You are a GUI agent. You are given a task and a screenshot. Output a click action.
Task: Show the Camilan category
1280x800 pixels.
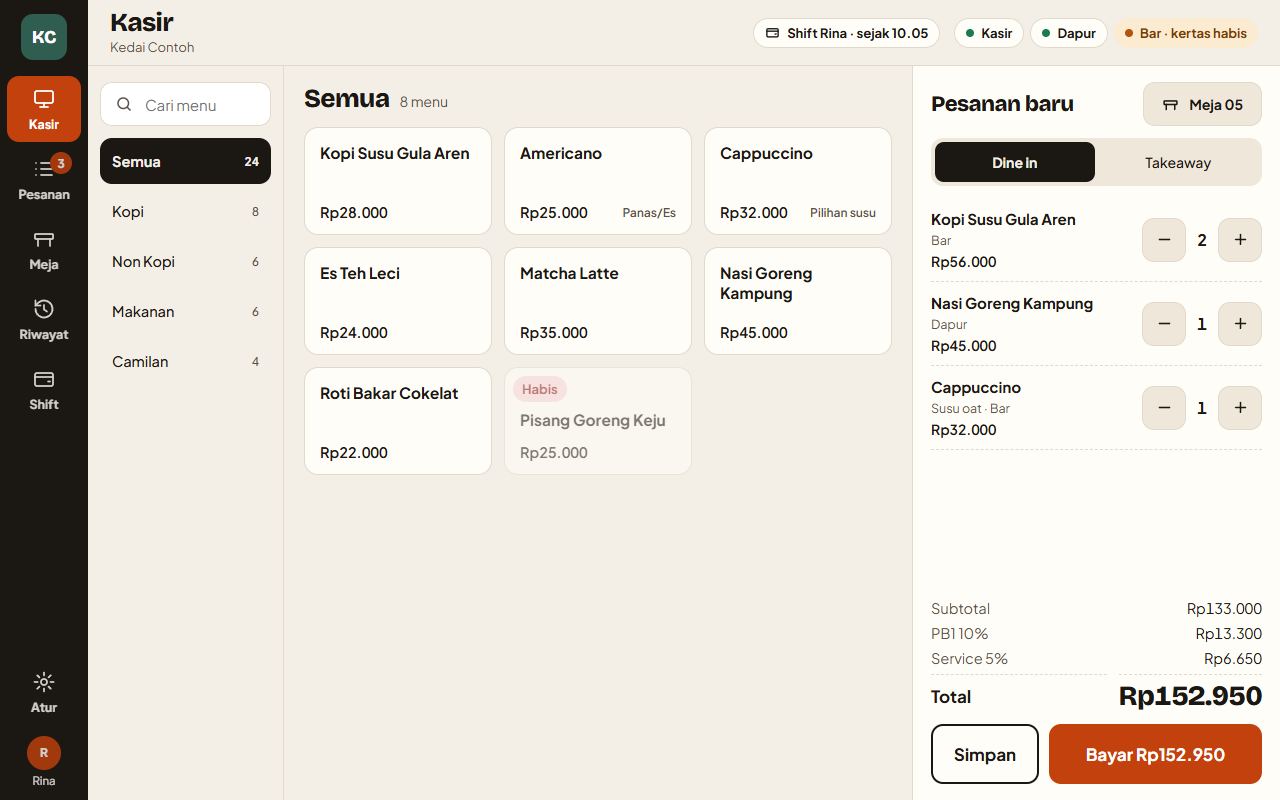tap(185, 361)
